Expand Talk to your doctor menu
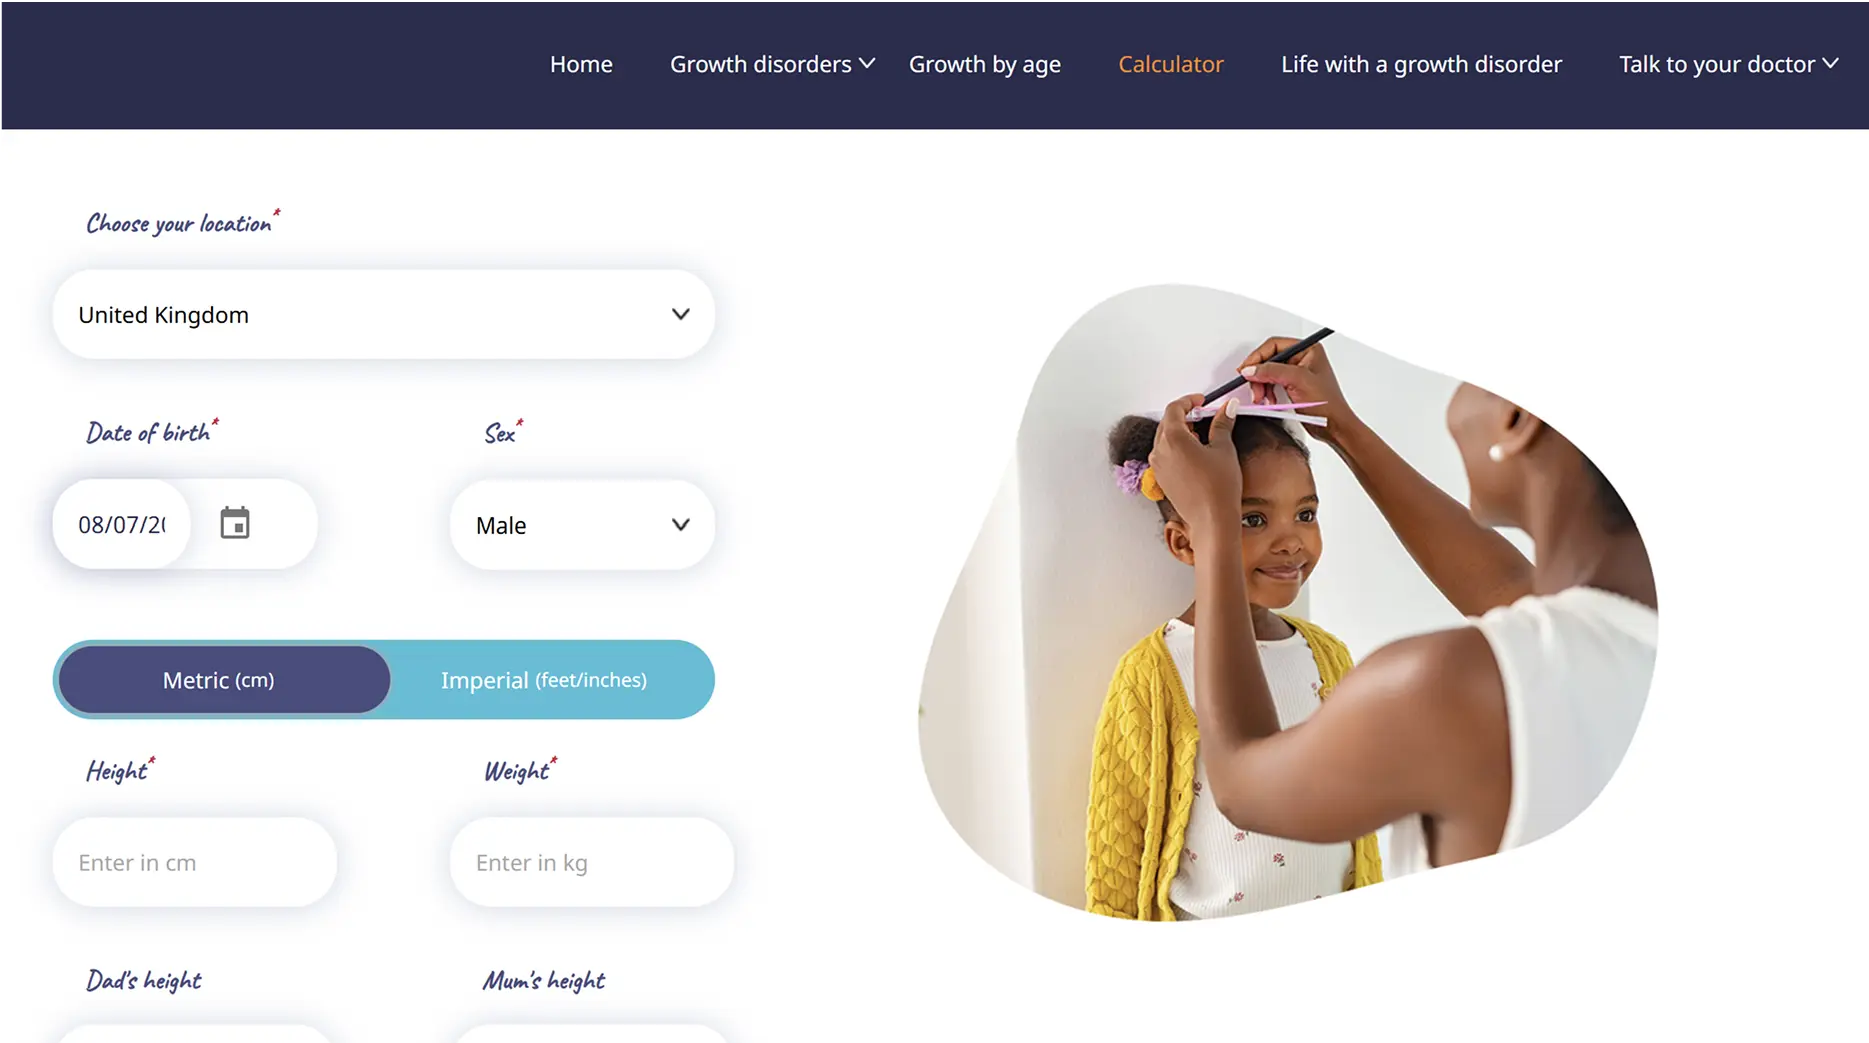Image resolution: width=1869 pixels, height=1043 pixels. pyautogui.click(x=1717, y=64)
